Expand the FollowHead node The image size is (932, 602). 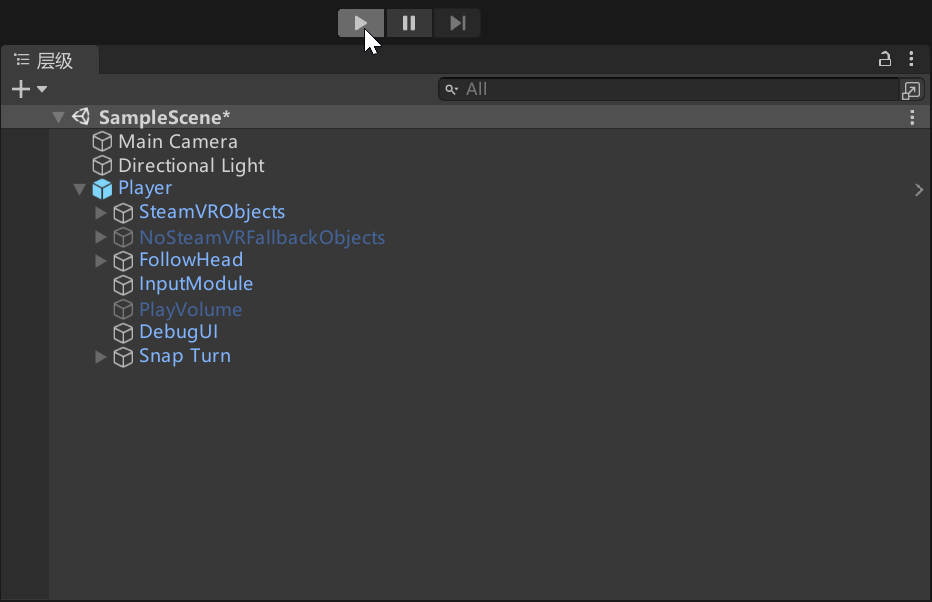[100, 260]
